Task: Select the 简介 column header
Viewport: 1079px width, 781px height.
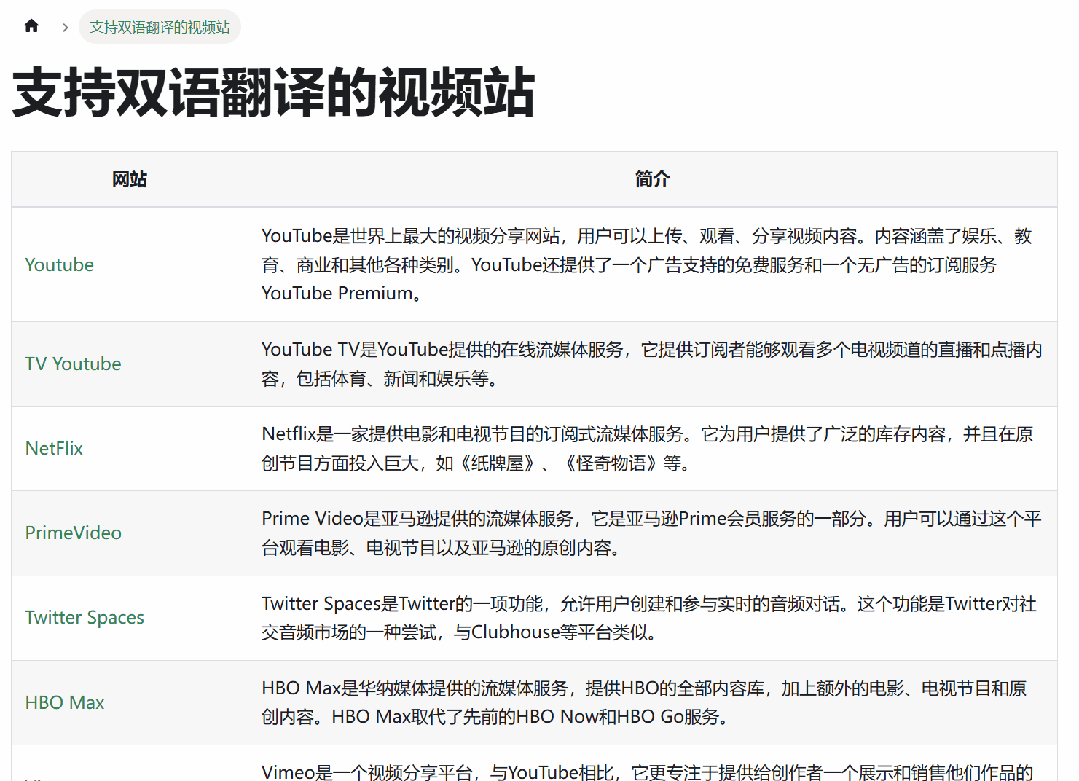Action: point(652,180)
